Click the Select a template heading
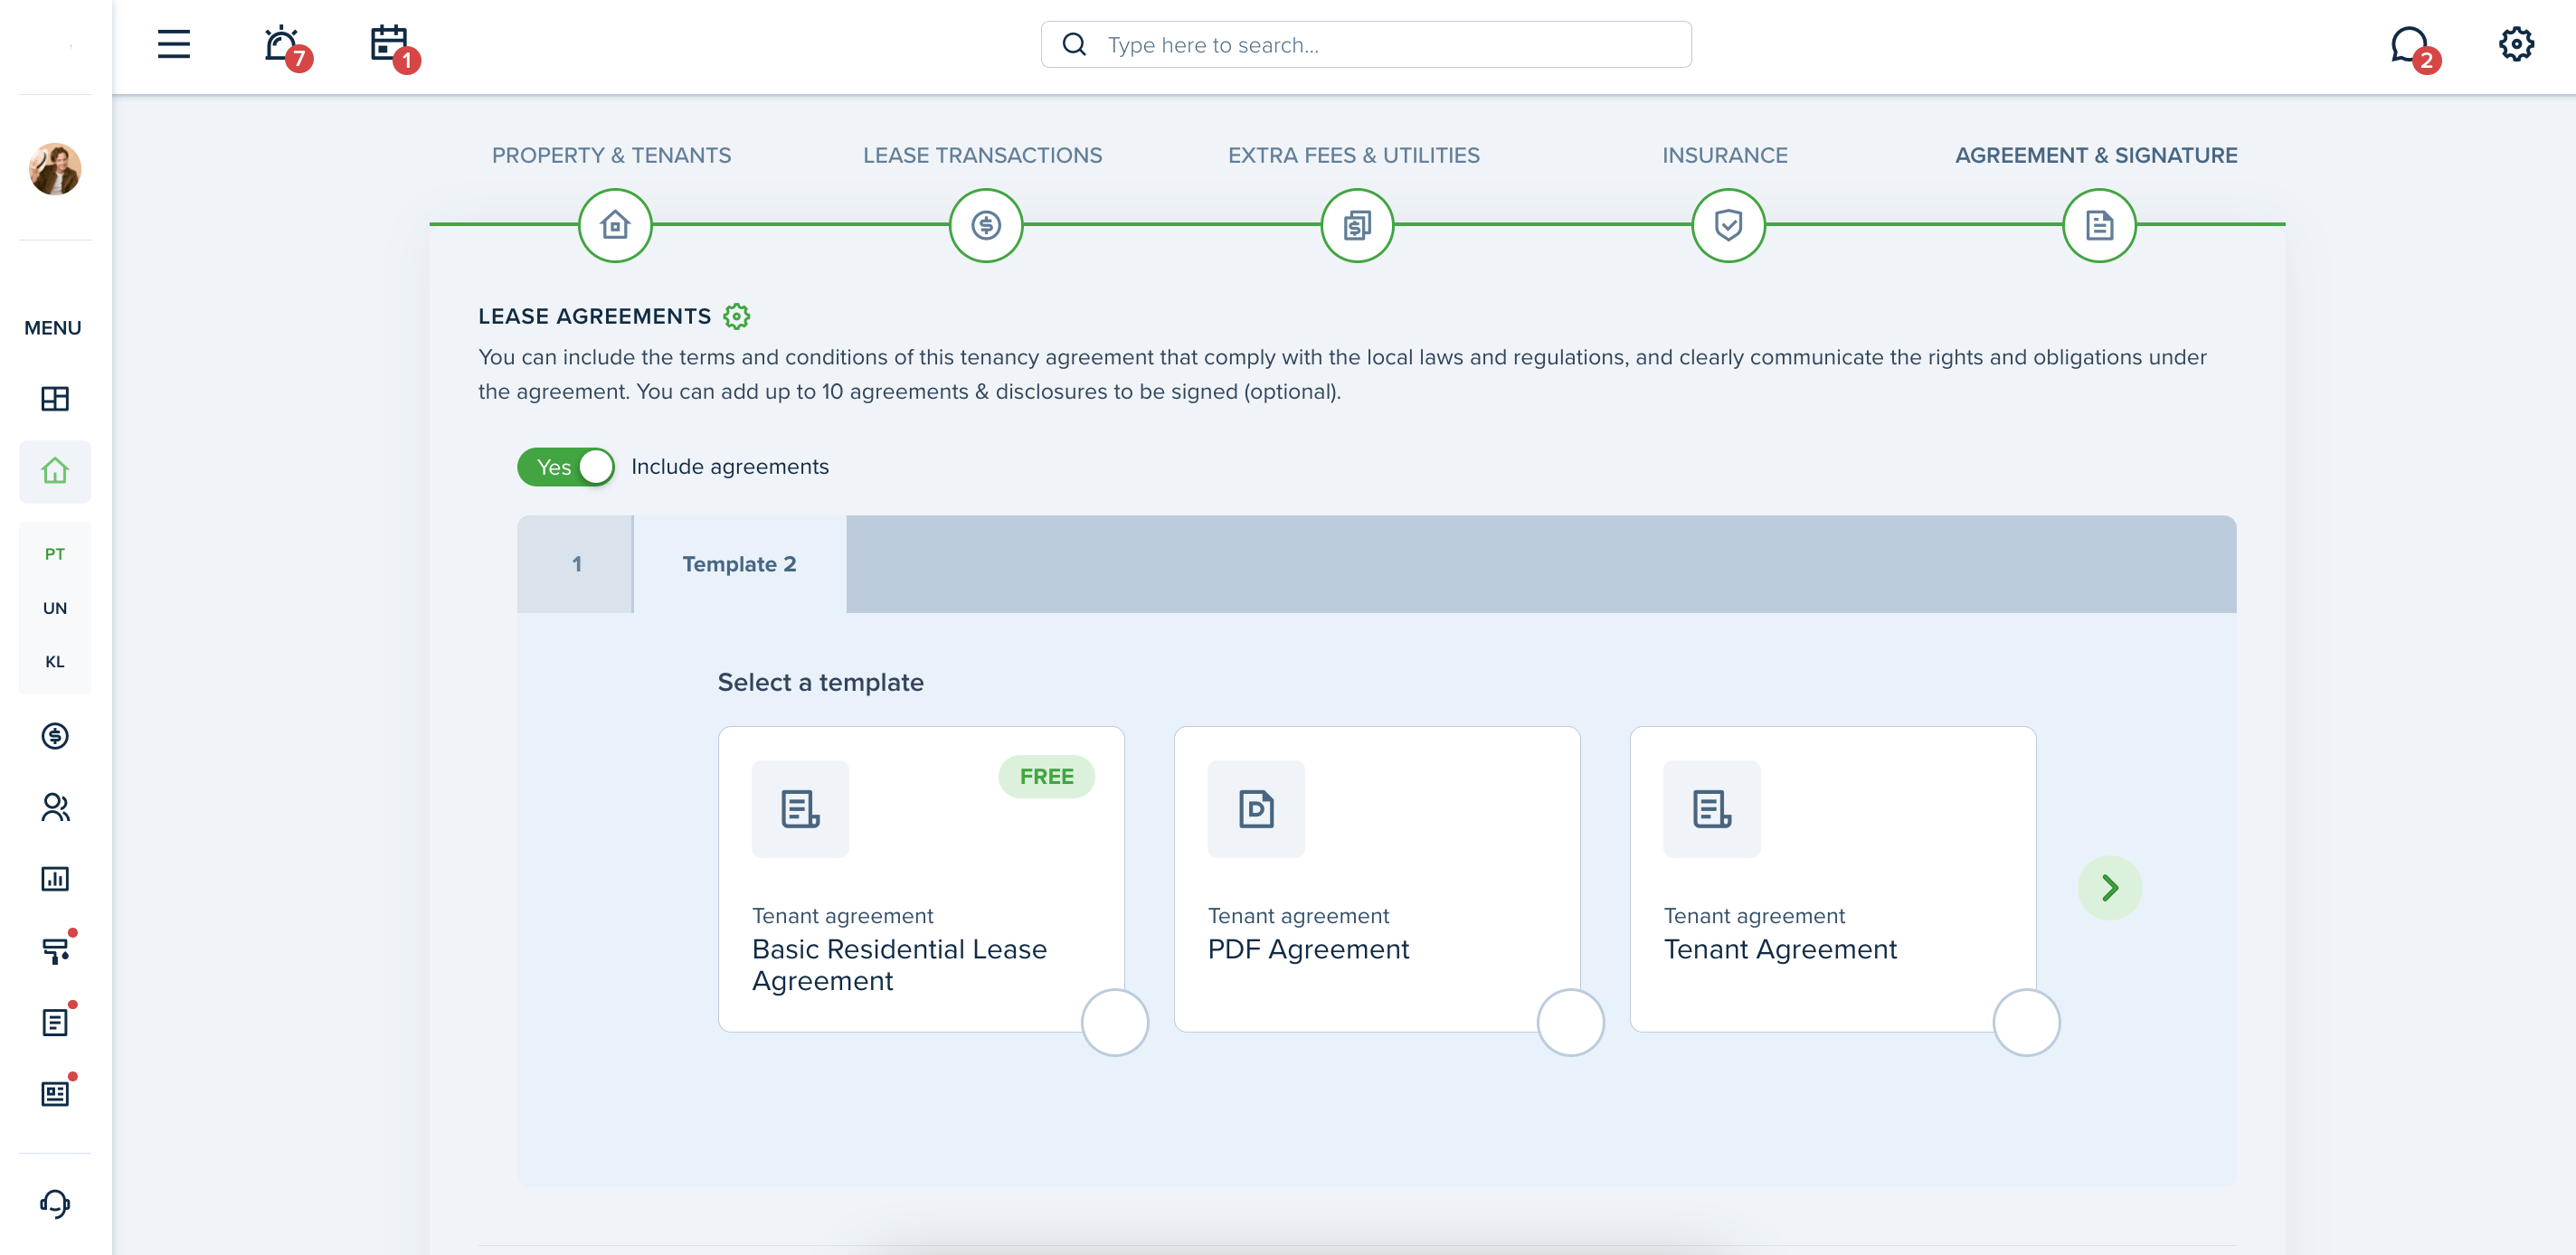2576x1255 pixels. [x=820, y=682]
